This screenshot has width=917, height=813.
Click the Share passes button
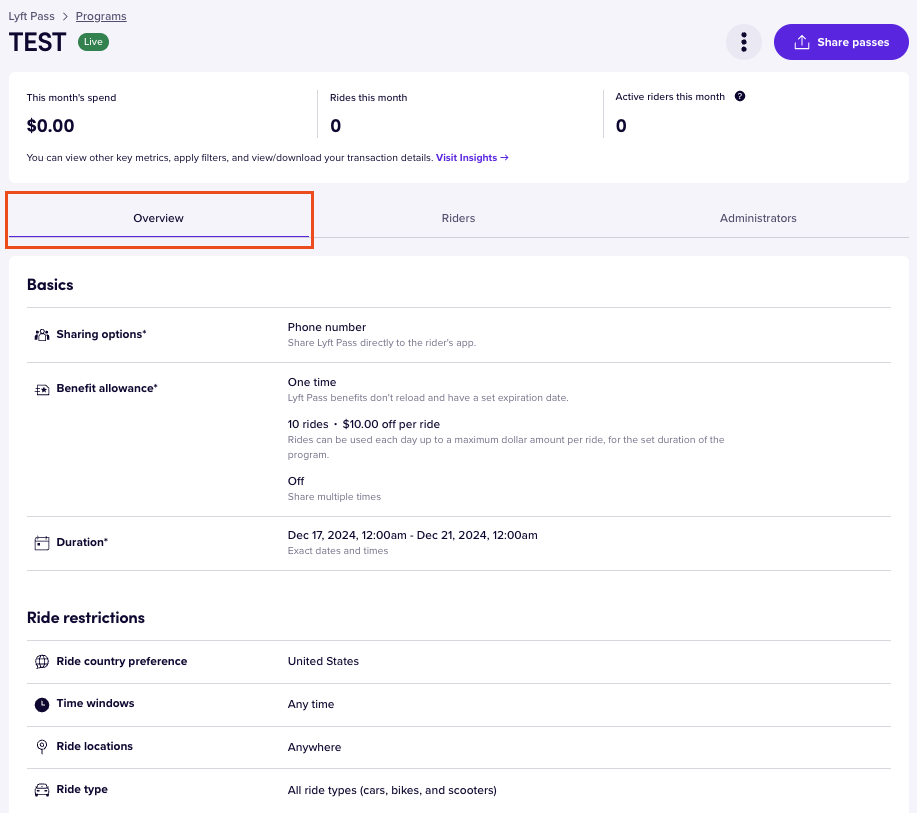841,42
